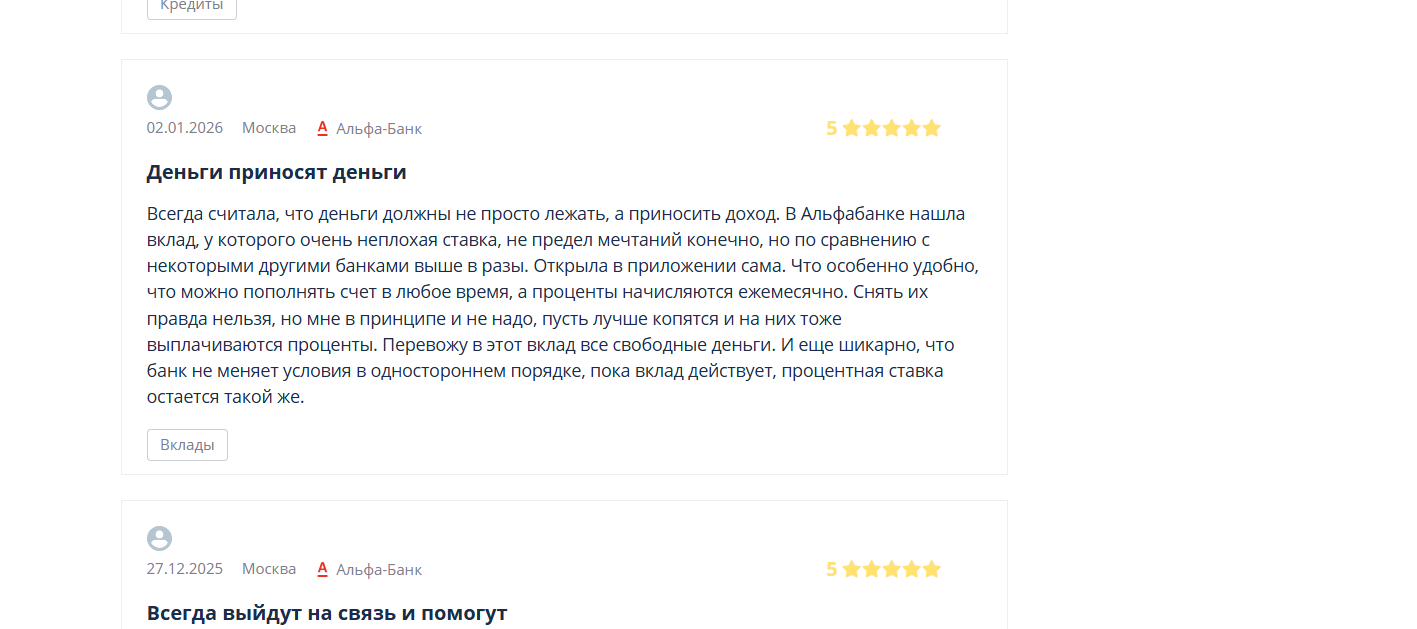Click the date 27.12.2025 on the review
Viewport: 1417px width, 629px height.
[x=185, y=569]
